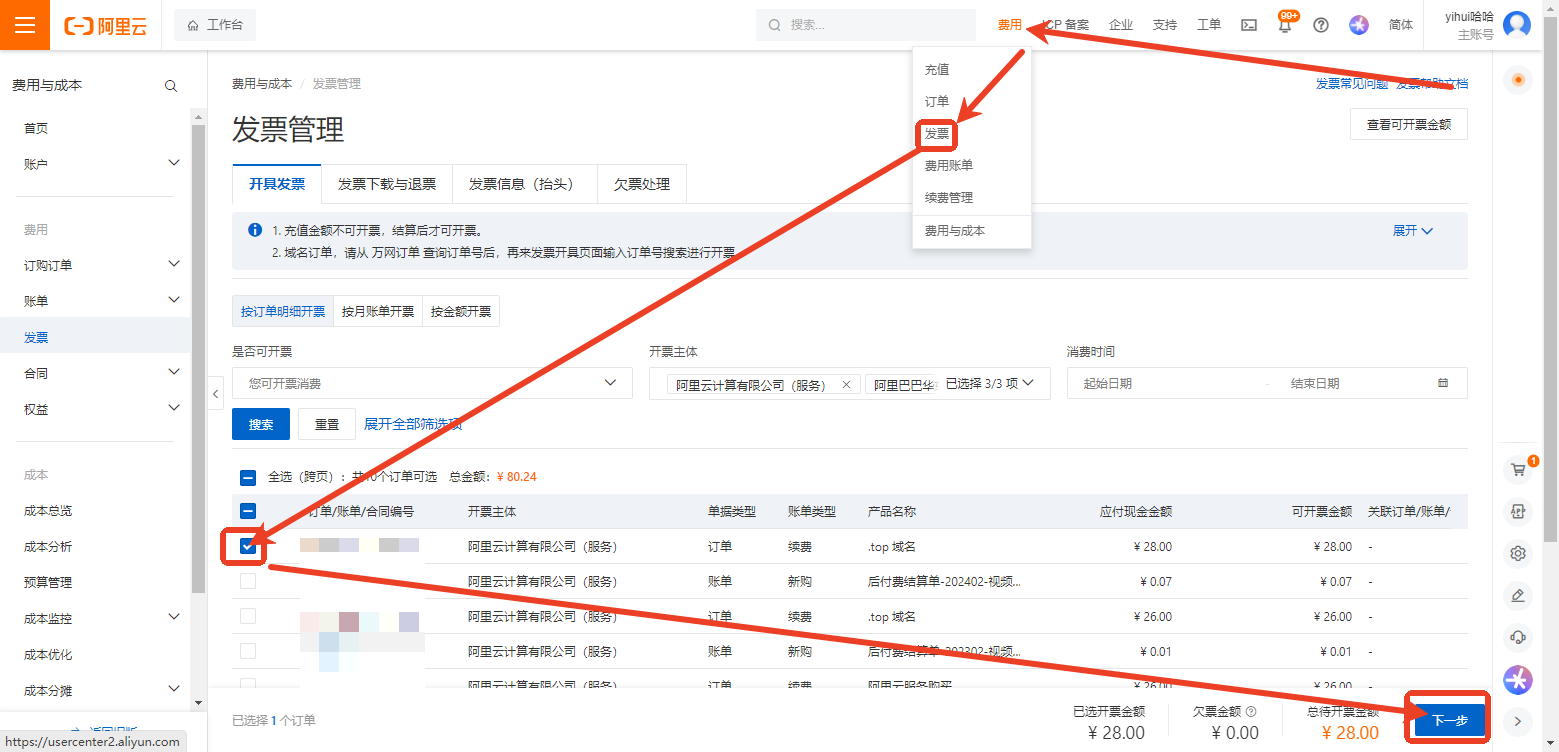Open the orange hamburger menu
1559x752 pixels.
(25, 25)
